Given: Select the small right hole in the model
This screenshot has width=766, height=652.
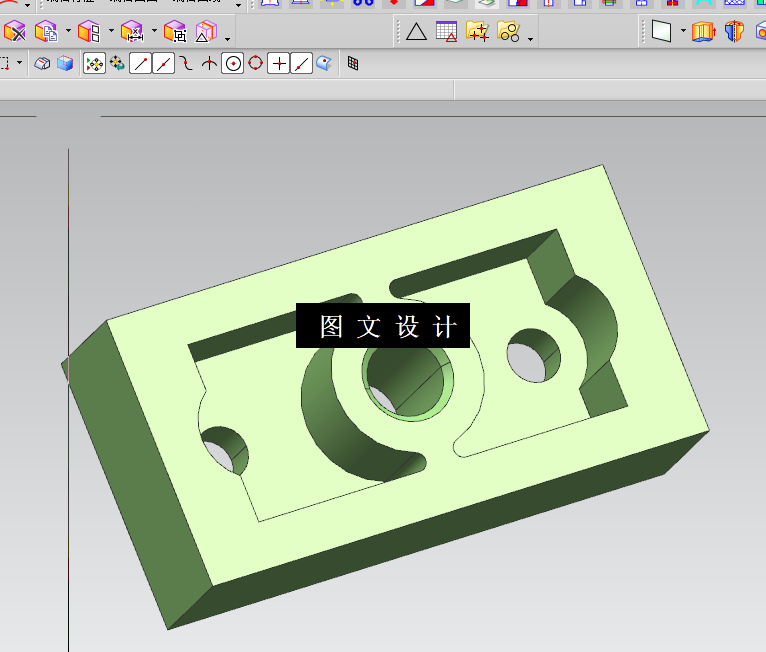Looking at the screenshot, I should click(533, 356).
